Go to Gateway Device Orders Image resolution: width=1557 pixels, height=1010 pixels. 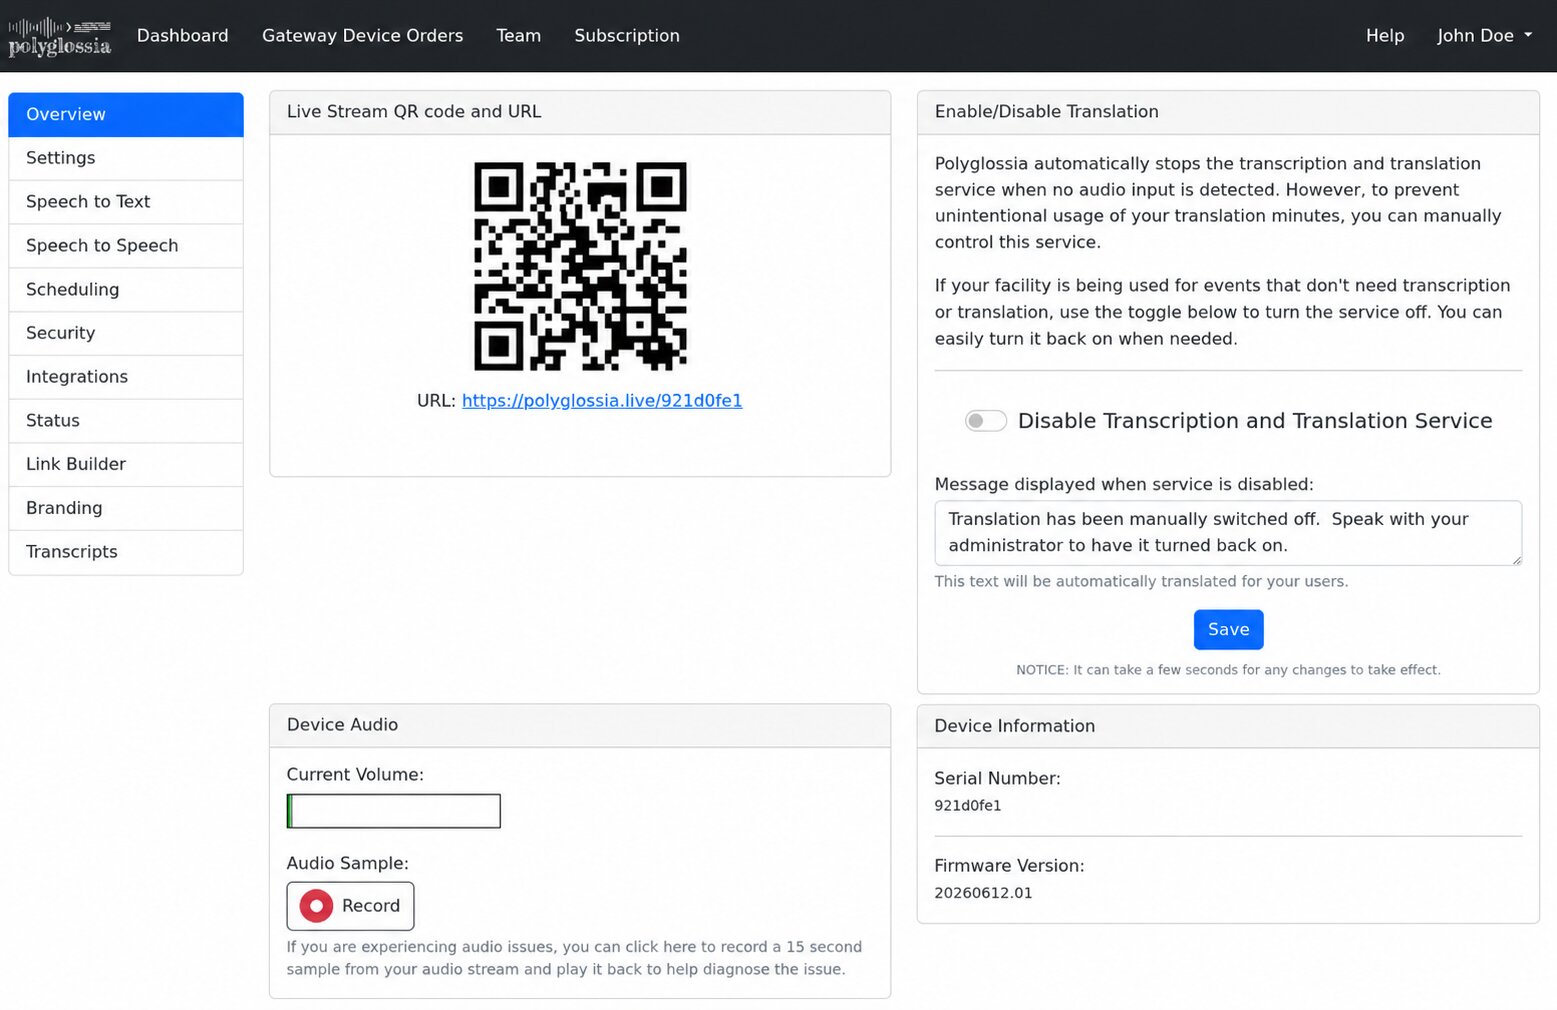[x=362, y=35]
